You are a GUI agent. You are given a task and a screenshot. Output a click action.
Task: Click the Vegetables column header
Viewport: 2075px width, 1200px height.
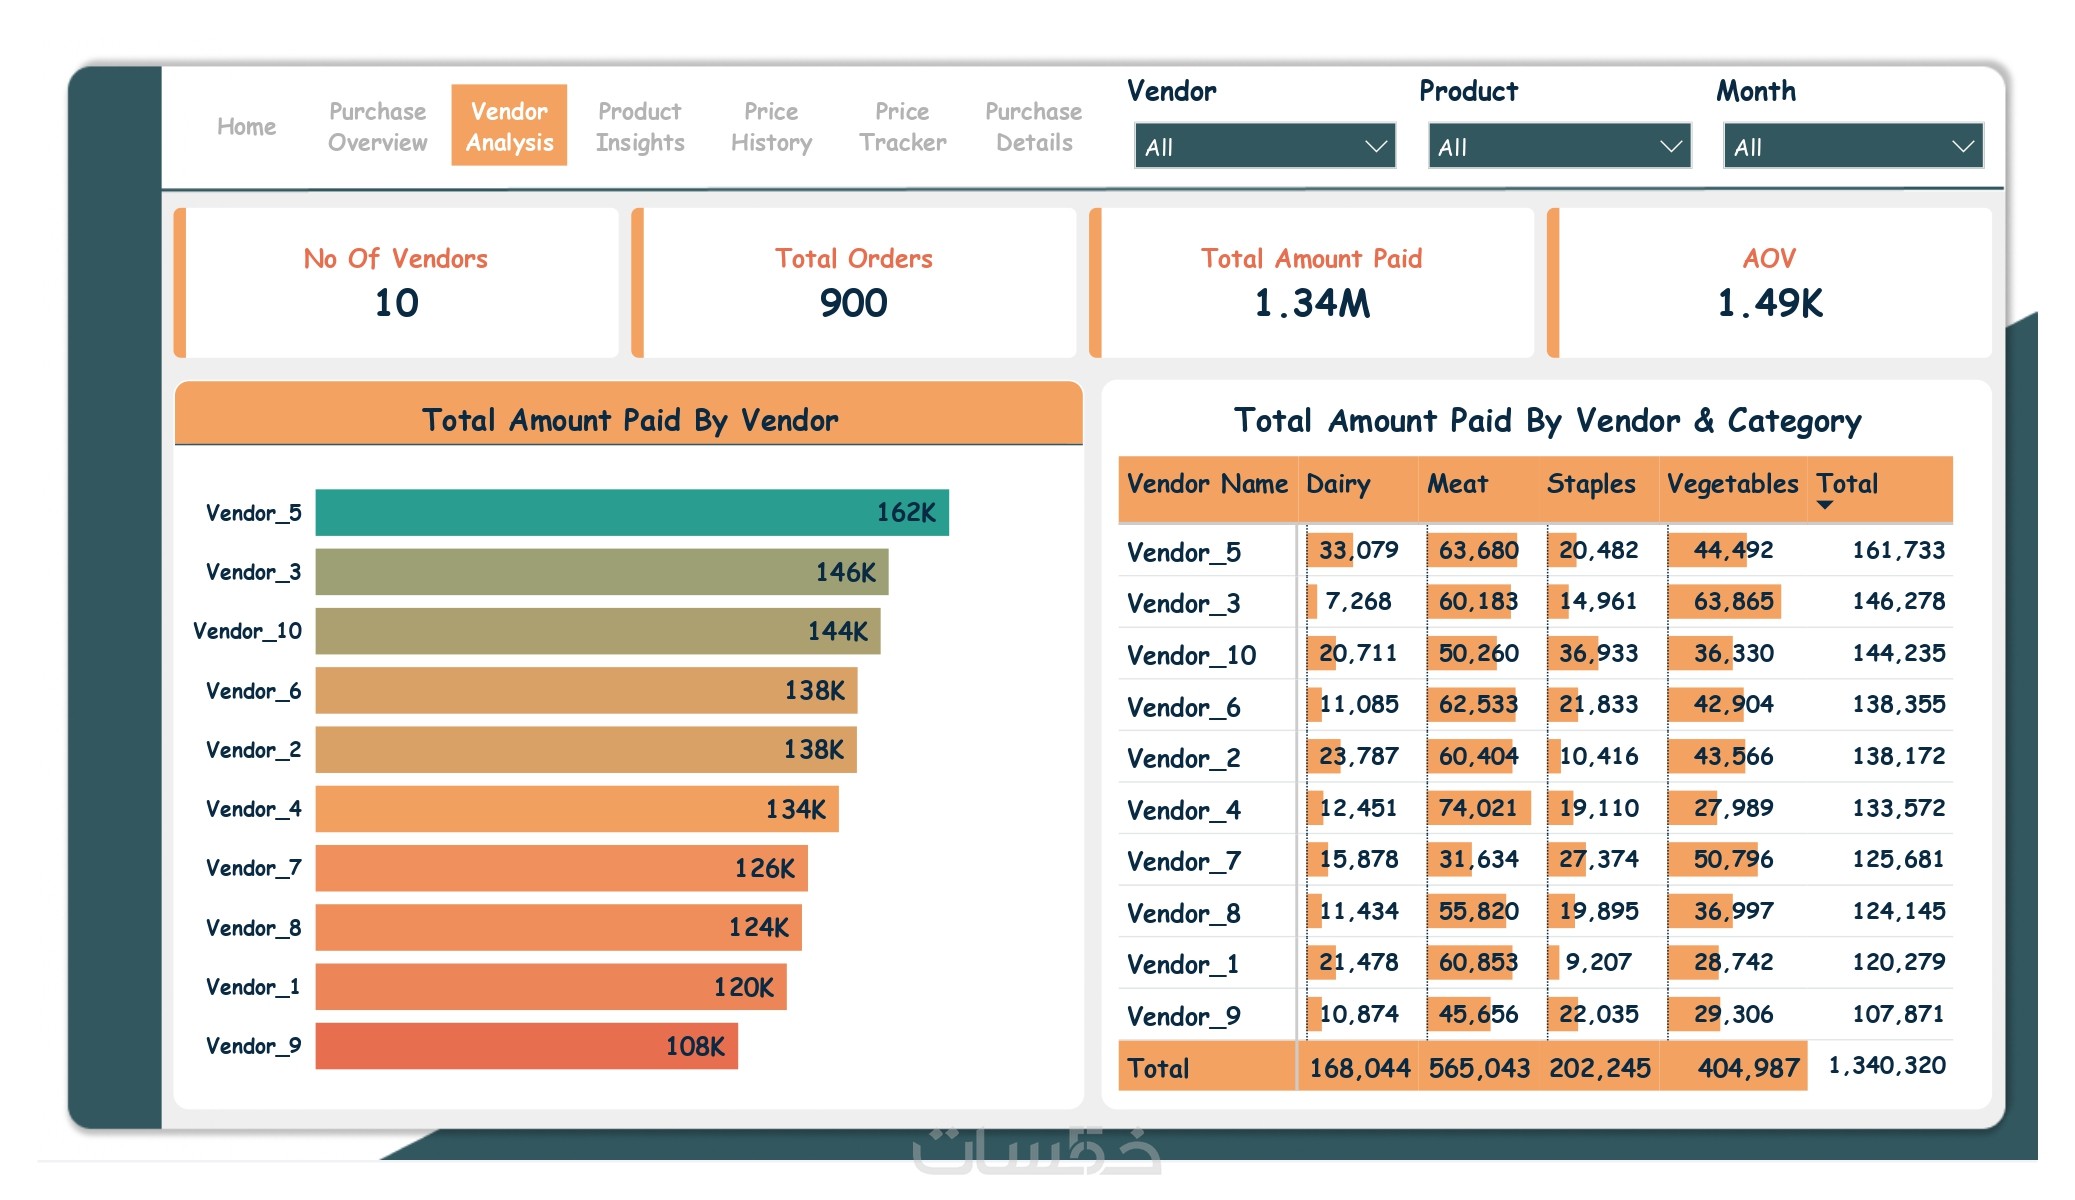(1731, 484)
